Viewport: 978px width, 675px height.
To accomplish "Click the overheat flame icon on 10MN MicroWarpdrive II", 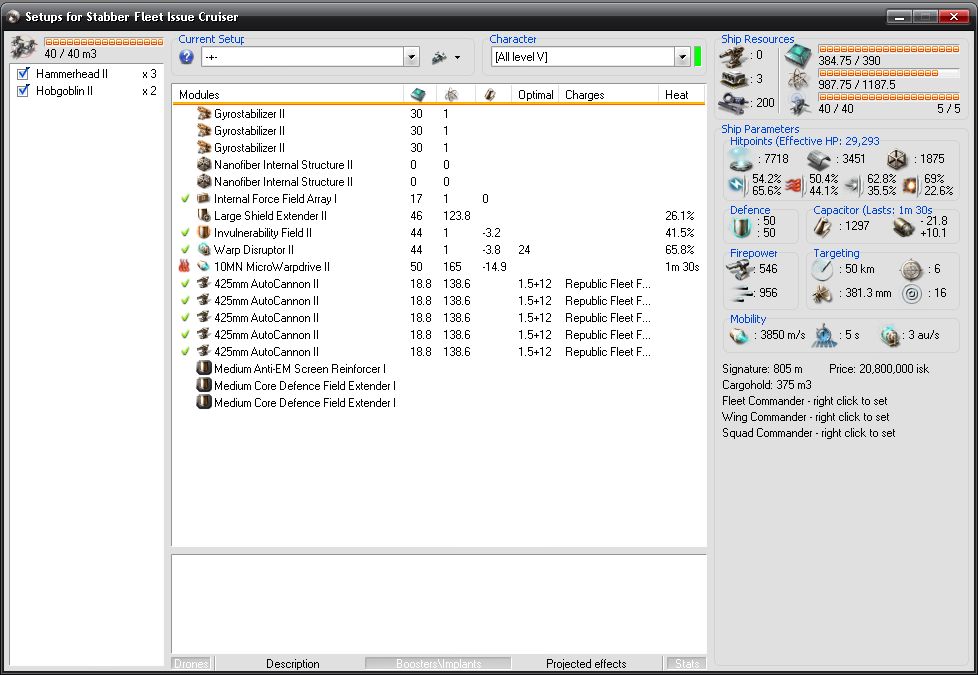I will [184, 266].
